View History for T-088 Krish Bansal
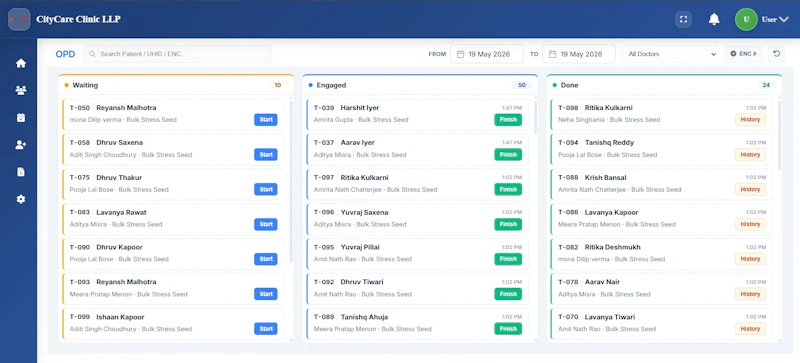Viewport: 800px width, 363px height. point(751,189)
